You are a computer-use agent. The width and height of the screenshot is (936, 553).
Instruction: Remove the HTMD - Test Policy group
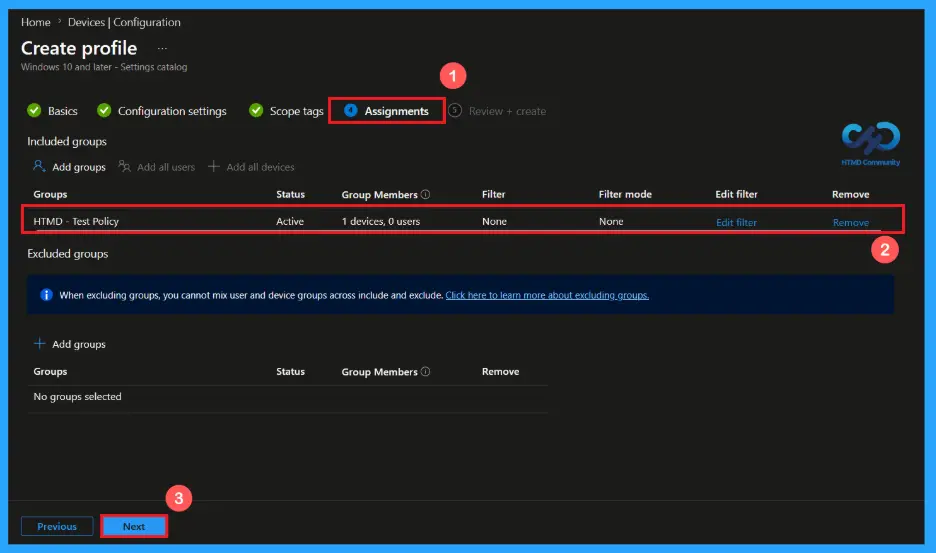click(x=851, y=222)
